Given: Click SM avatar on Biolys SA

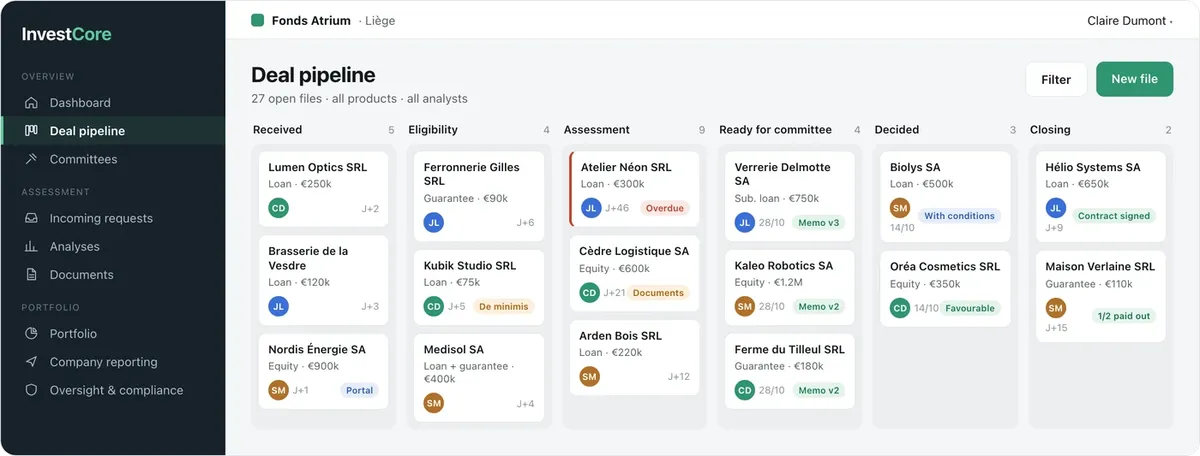Looking at the screenshot, I should coord(900,208).
